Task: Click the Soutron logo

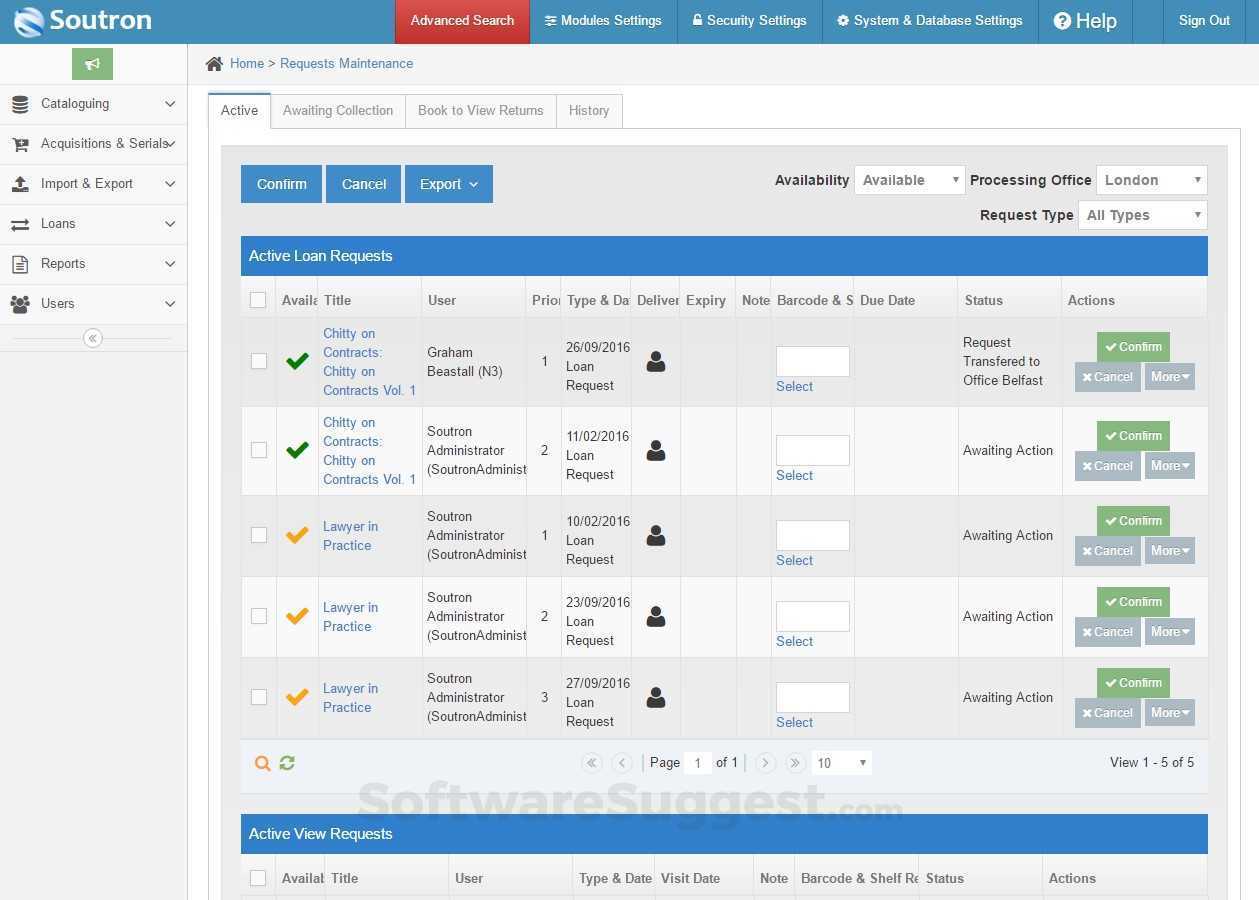Action: (x=83, y=20)
